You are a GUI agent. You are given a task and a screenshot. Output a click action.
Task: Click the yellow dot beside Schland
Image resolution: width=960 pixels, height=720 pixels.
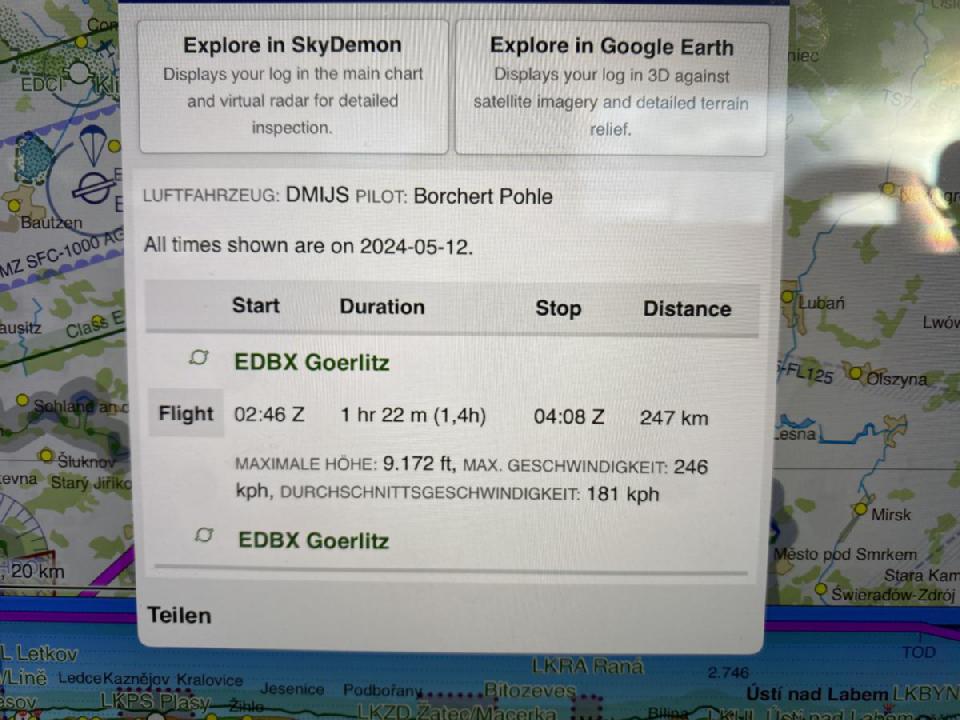[x=23, y=400]
